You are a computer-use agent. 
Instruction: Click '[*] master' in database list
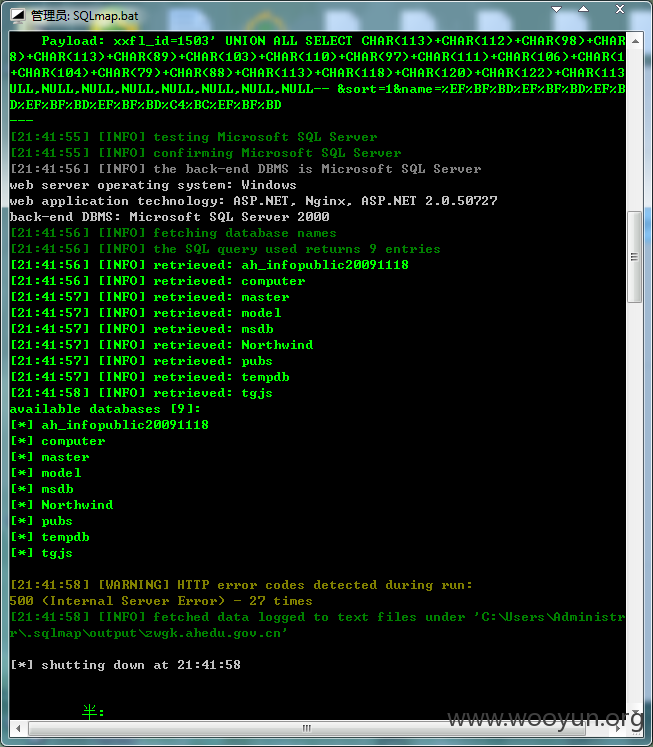50,457
